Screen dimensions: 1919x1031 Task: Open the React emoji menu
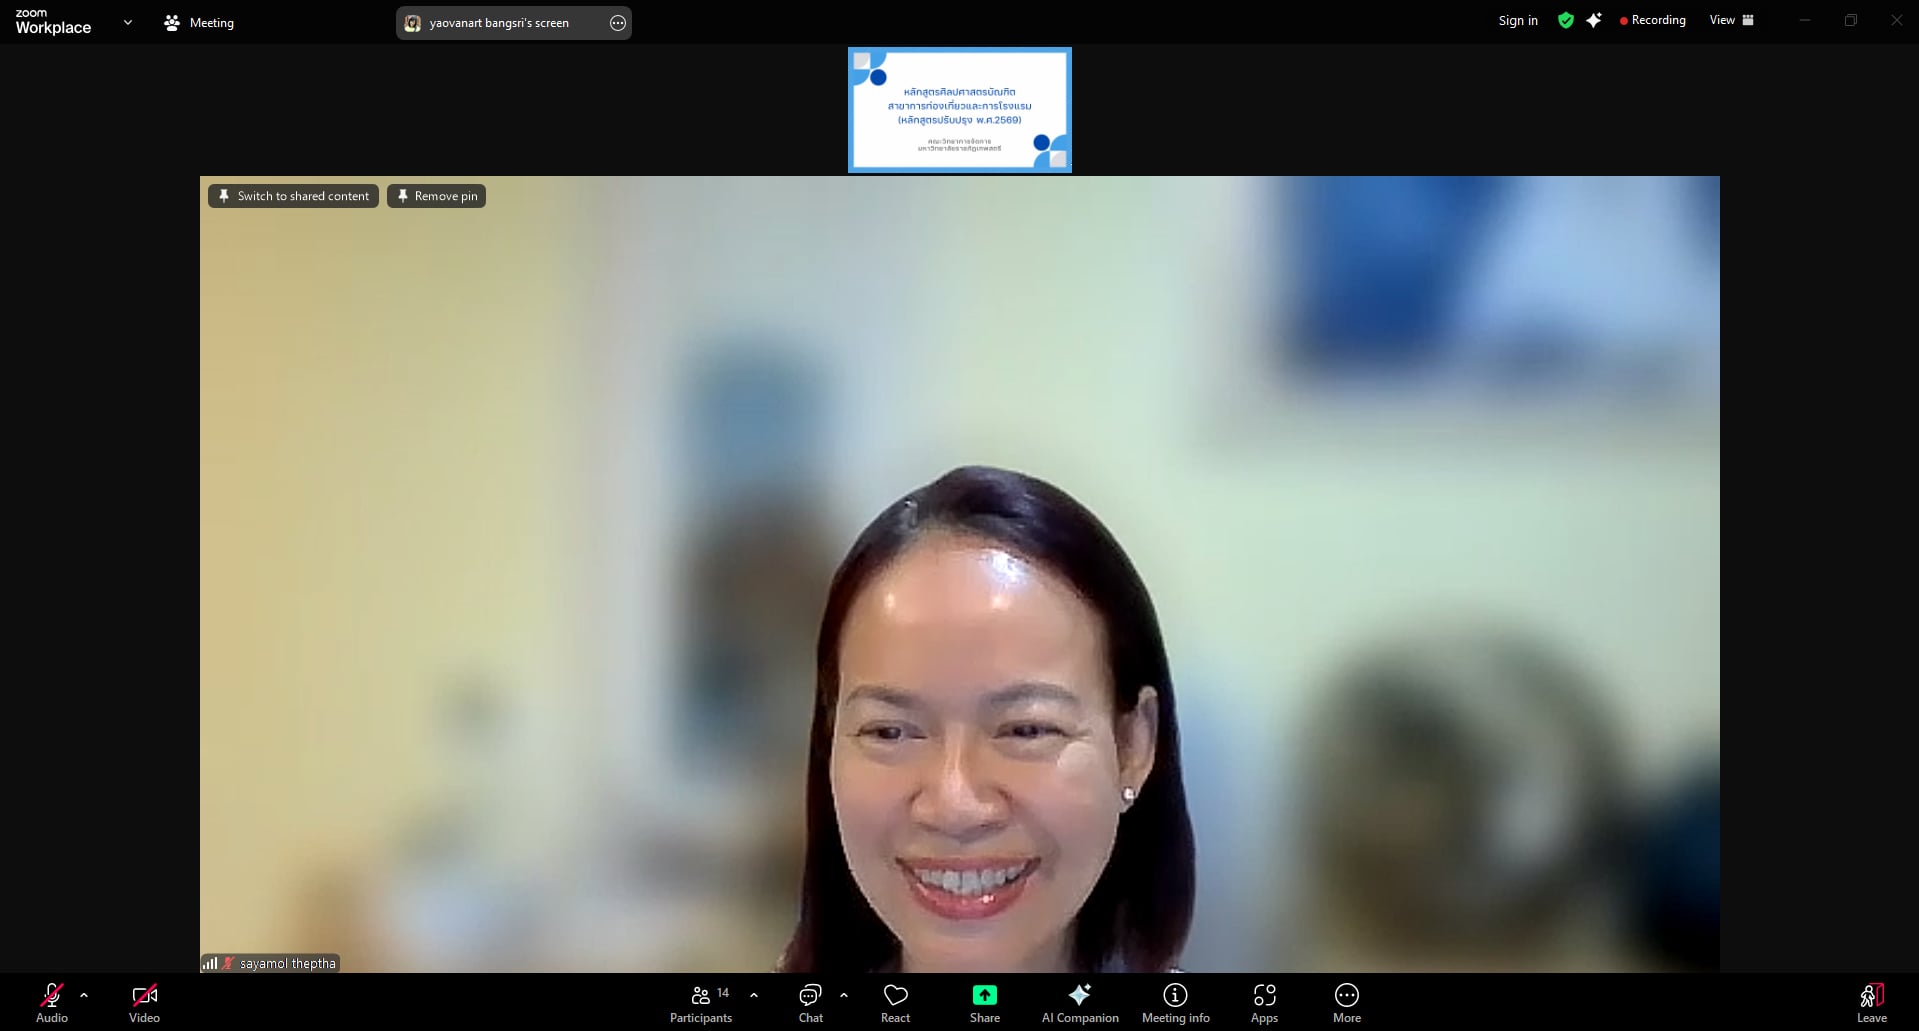click(x=895, y=1003)
